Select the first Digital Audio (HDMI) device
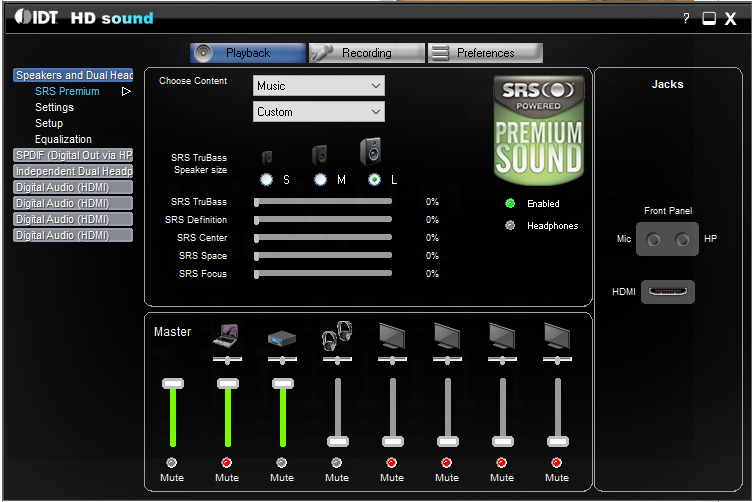 pos(73,187)
